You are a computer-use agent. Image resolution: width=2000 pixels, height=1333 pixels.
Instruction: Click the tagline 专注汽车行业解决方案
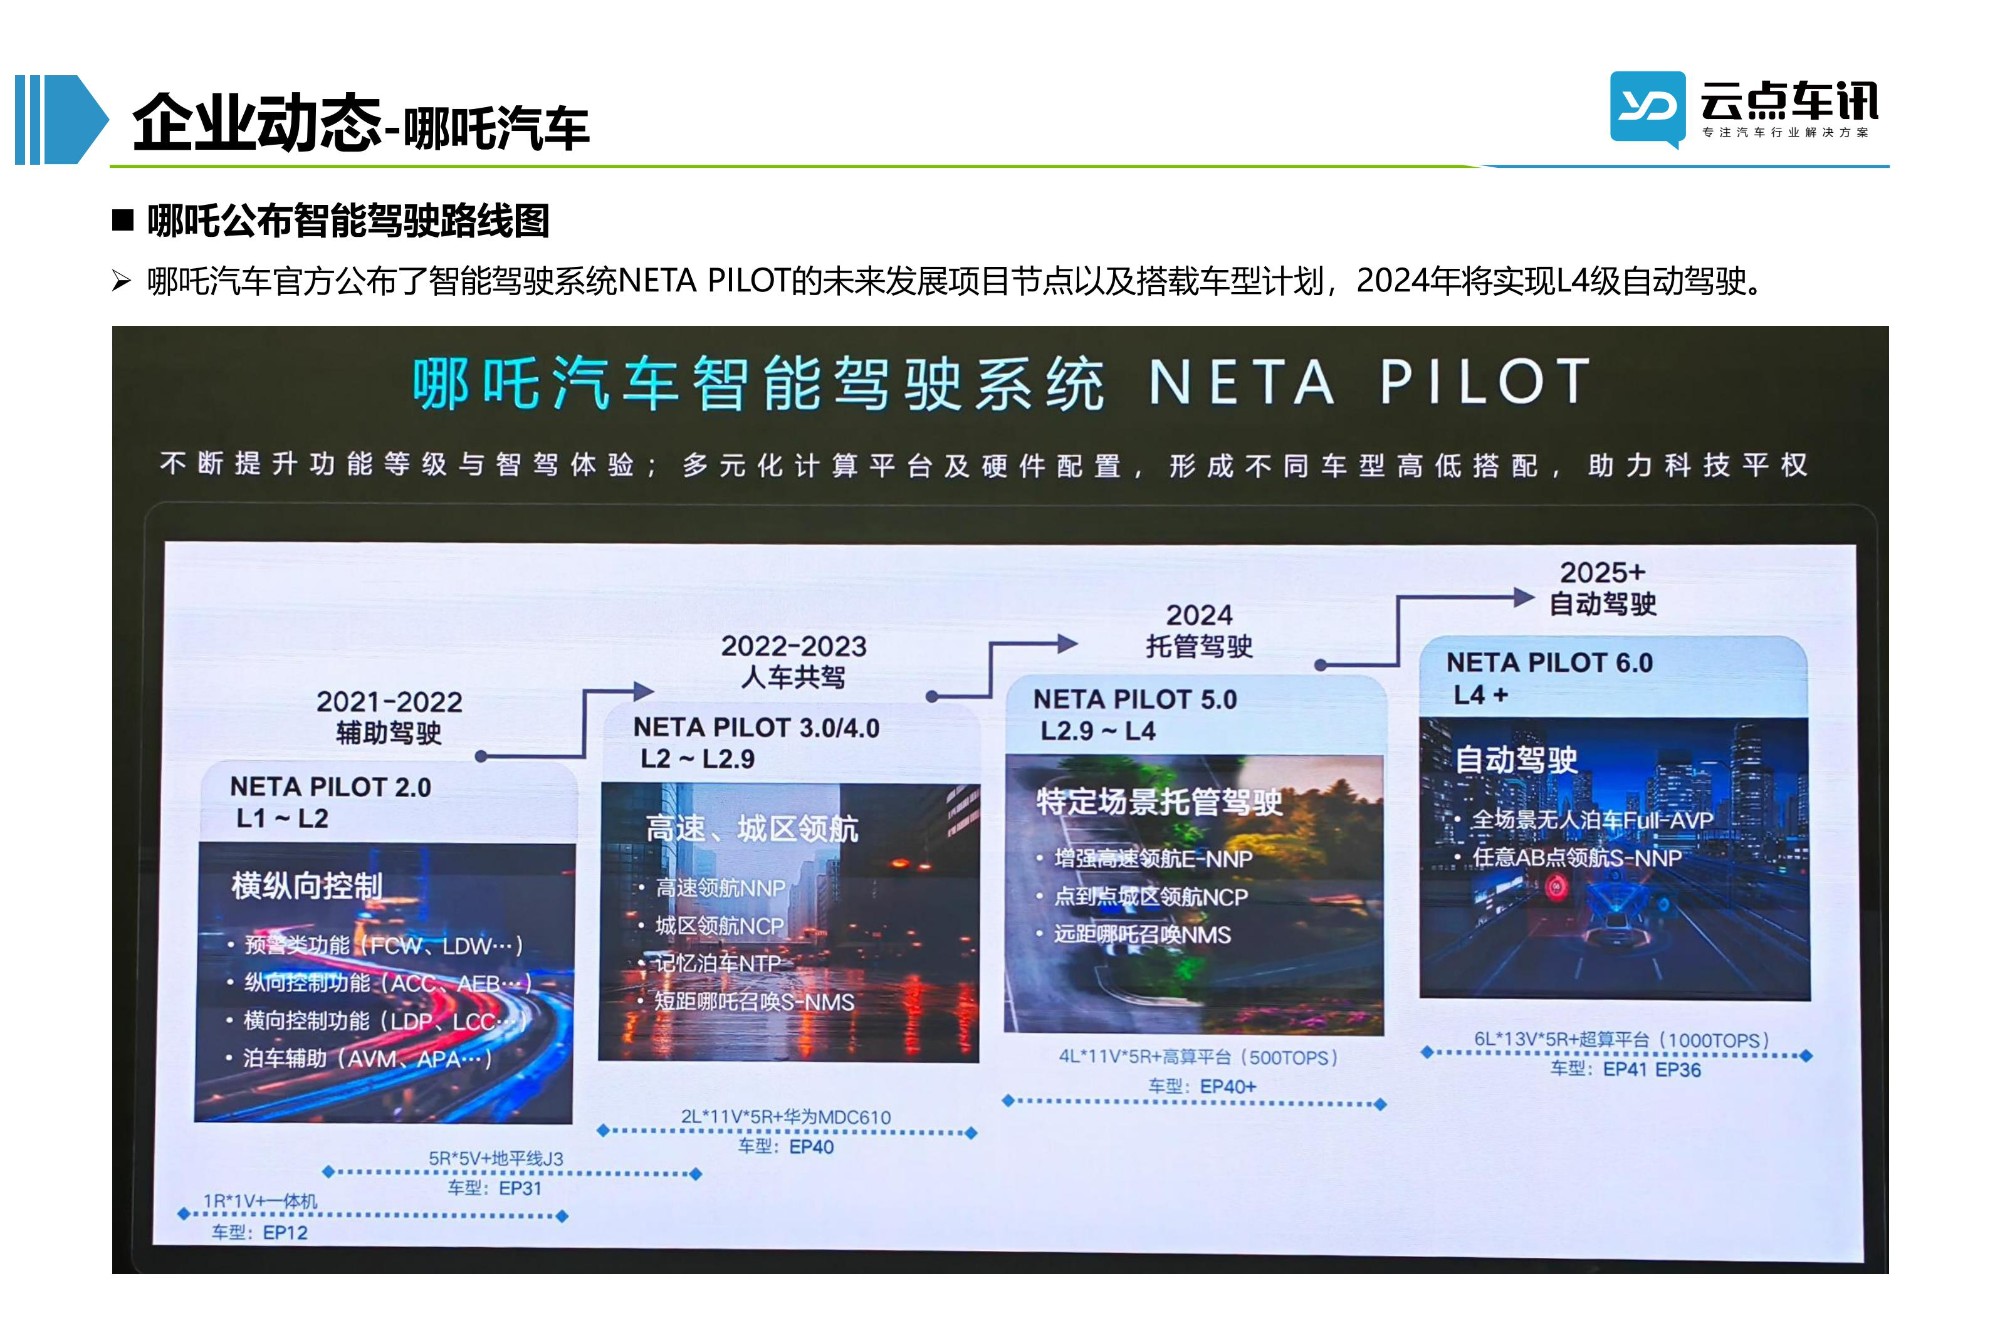1785,132
